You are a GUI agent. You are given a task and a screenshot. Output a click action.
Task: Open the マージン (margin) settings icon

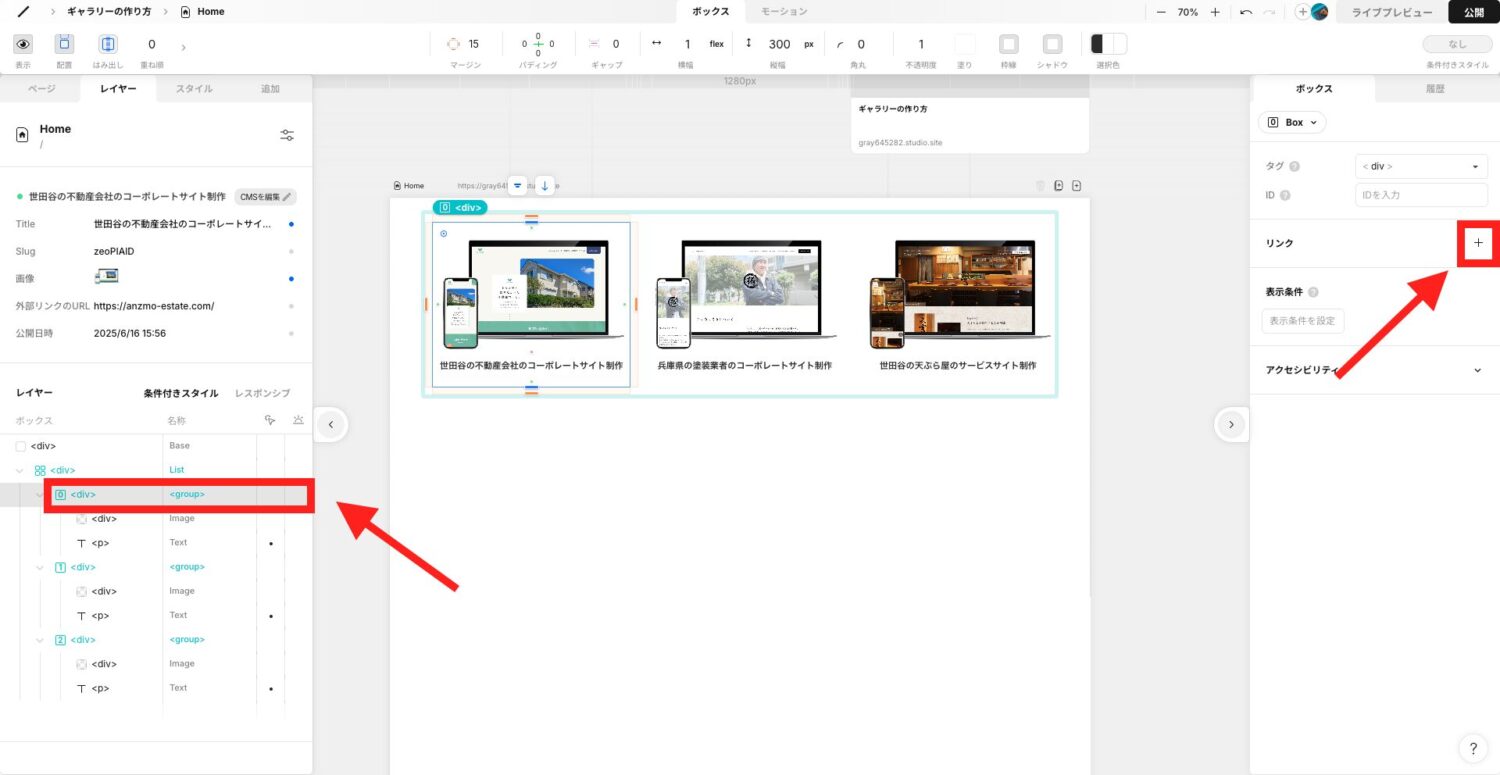point(455,43)
